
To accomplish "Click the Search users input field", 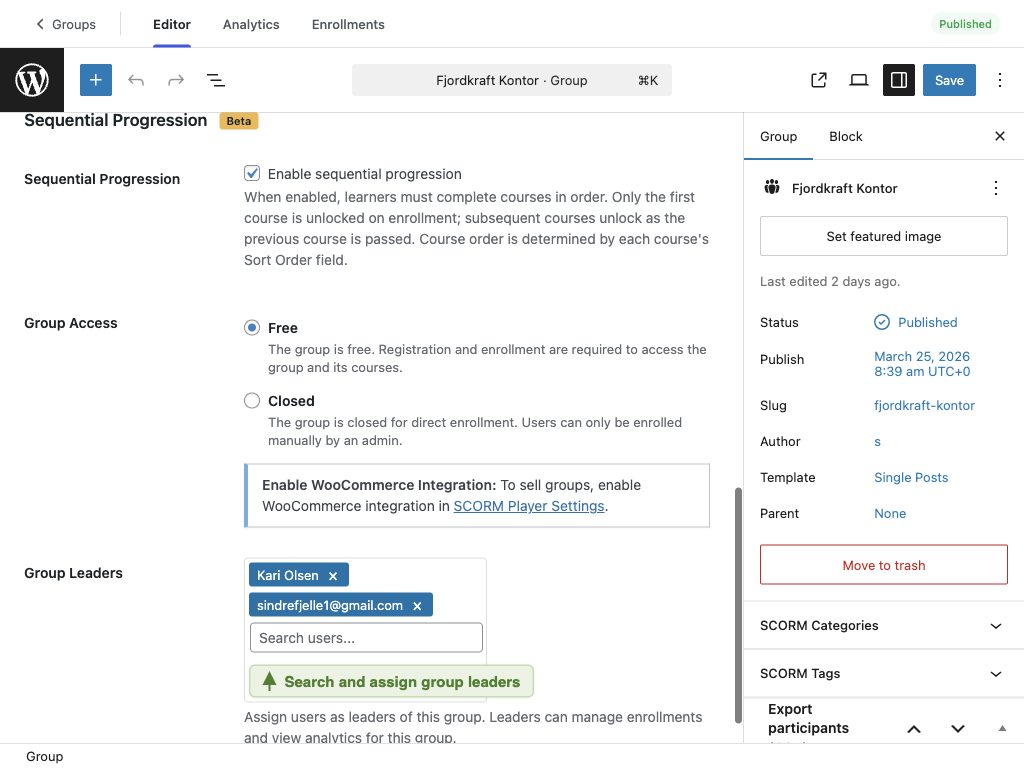I will click(x=365, y=637).
